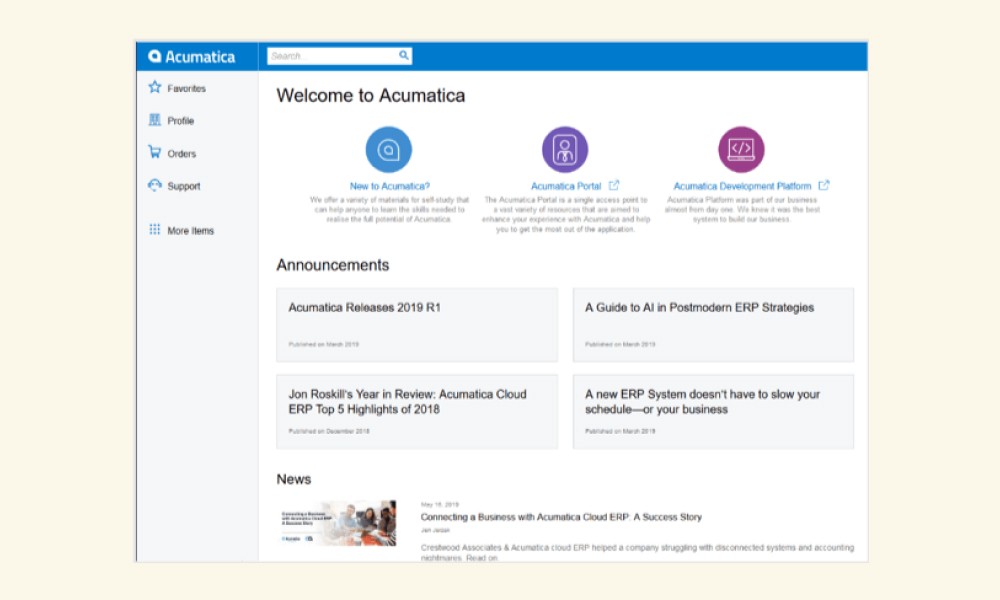Click publish date under Acumatica Releases 2019 R1

pyautogui.click(x=323, y=344)
